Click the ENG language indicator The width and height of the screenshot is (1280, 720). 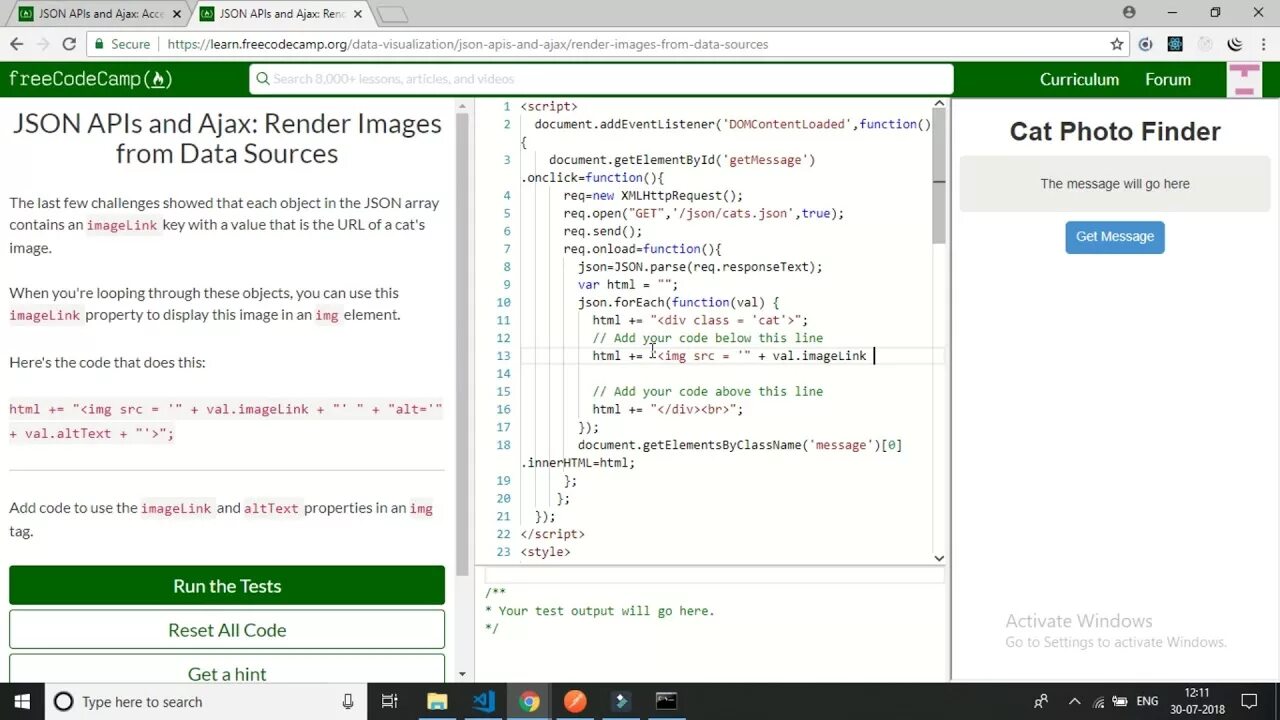click(x=1147, y=702)
